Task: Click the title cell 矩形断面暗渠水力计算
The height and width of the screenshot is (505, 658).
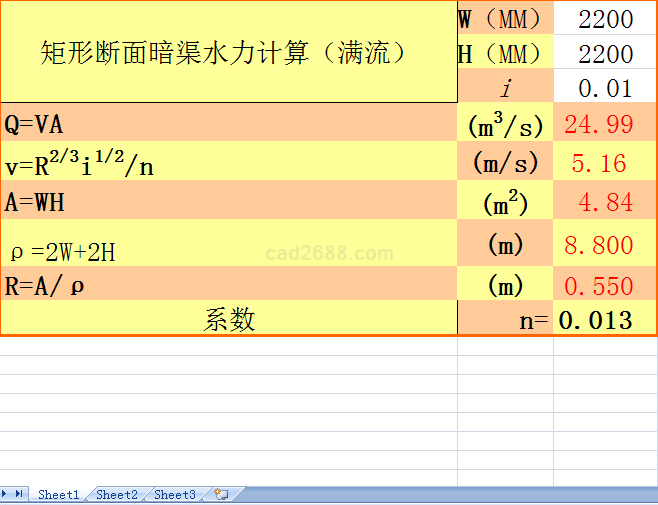Action: click(x=228, y=52)
